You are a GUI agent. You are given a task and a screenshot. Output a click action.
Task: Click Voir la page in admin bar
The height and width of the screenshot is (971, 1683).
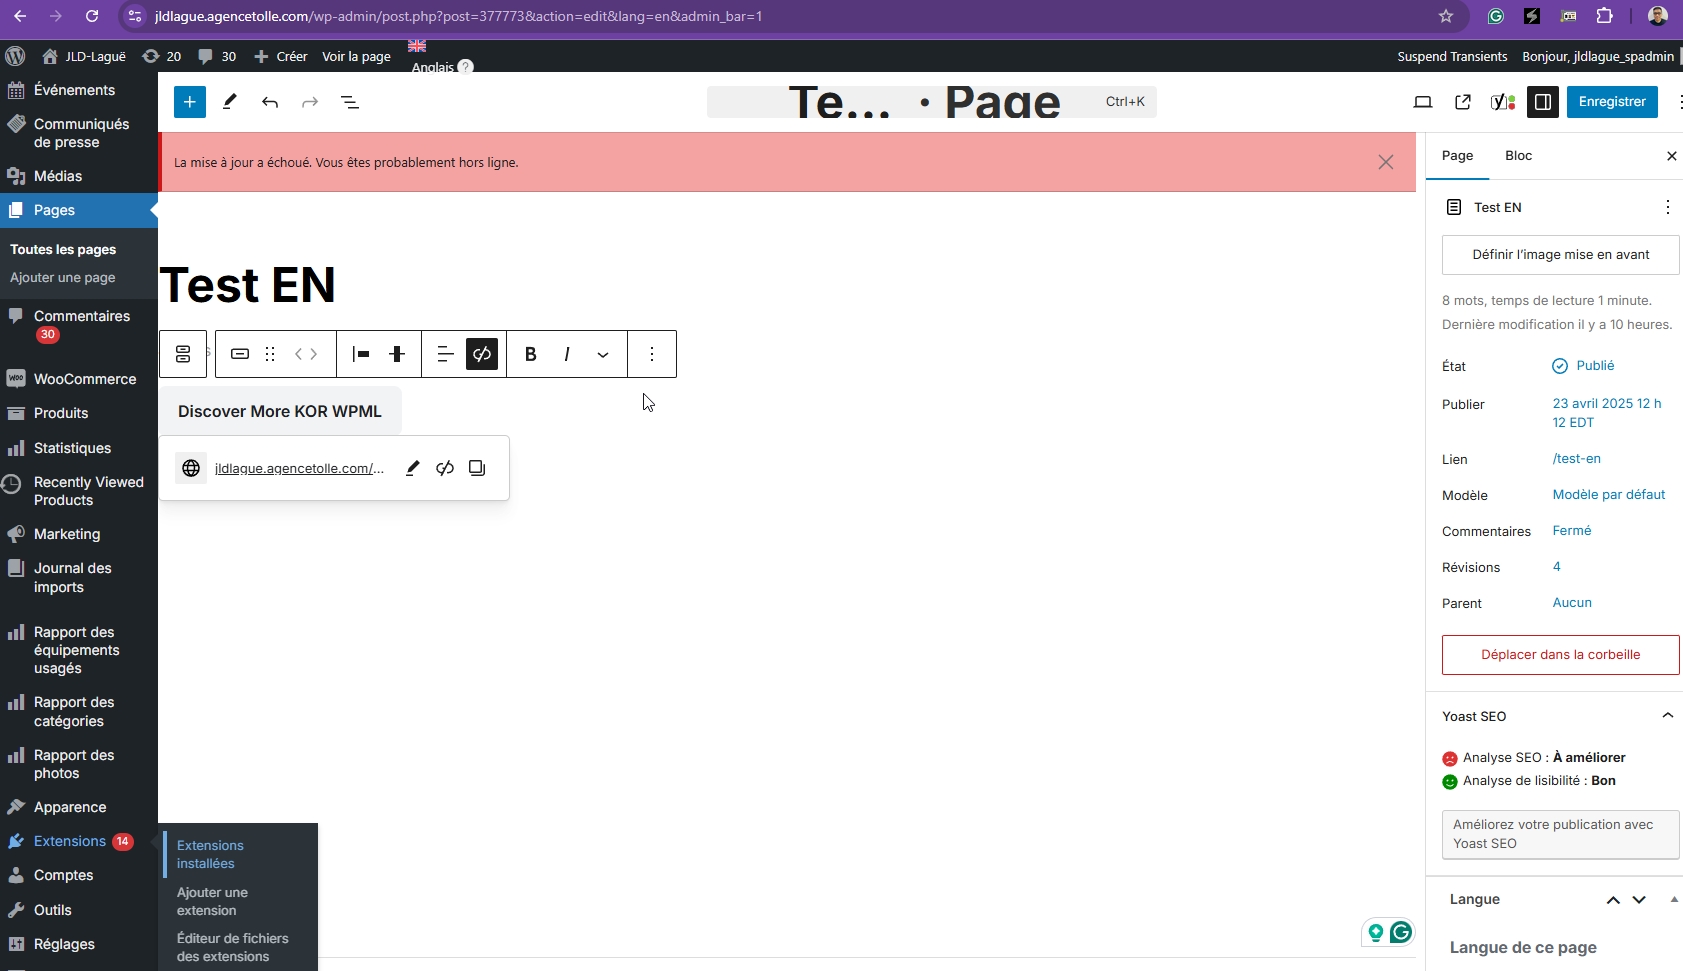[356, 56]
